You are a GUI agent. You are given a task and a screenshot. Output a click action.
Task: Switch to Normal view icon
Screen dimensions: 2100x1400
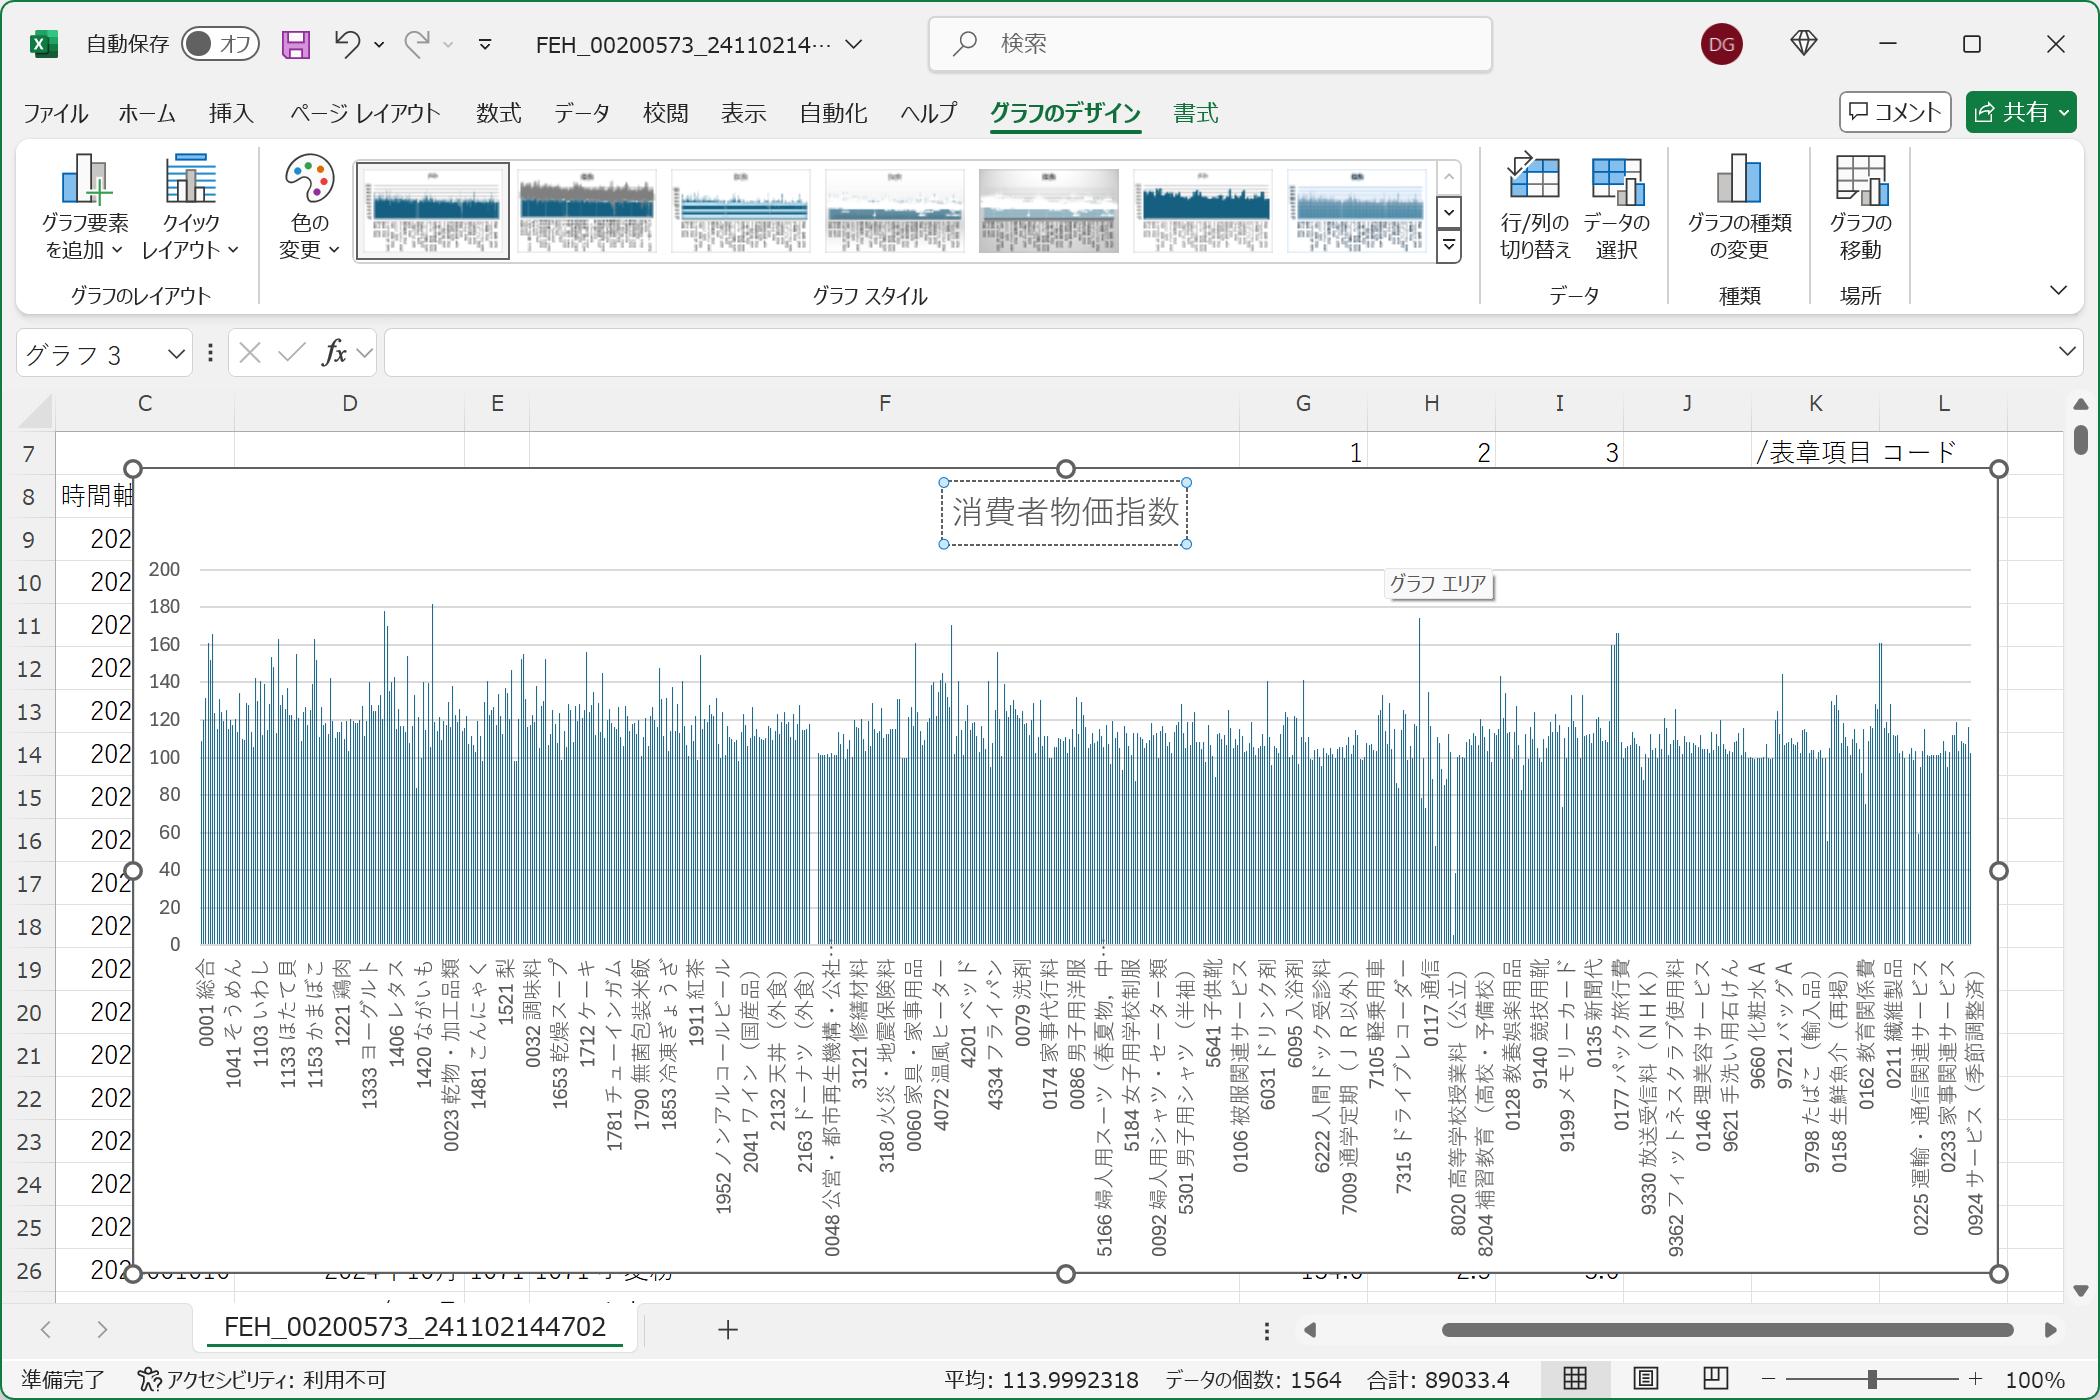[1575, 1380]
